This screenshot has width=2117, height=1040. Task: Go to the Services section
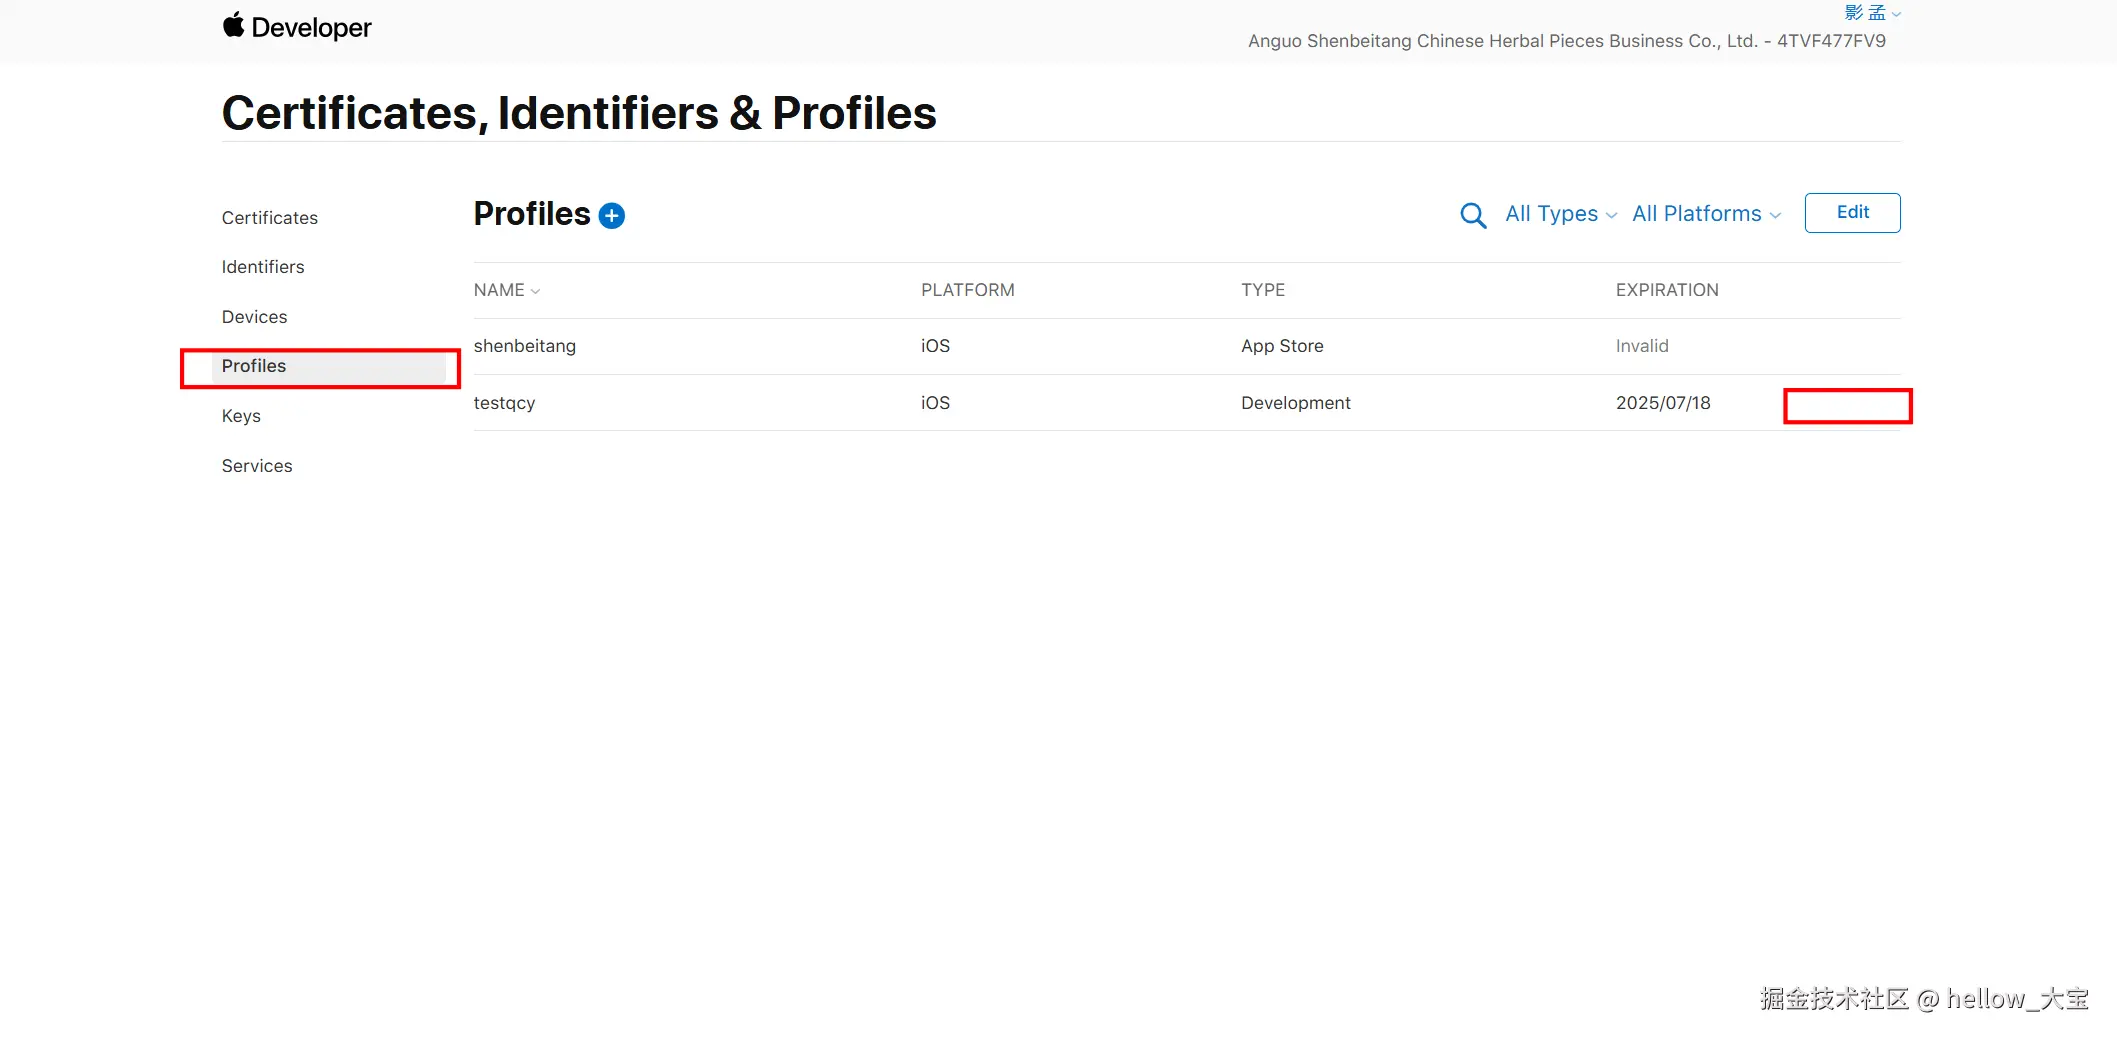(x=257, y=466)
